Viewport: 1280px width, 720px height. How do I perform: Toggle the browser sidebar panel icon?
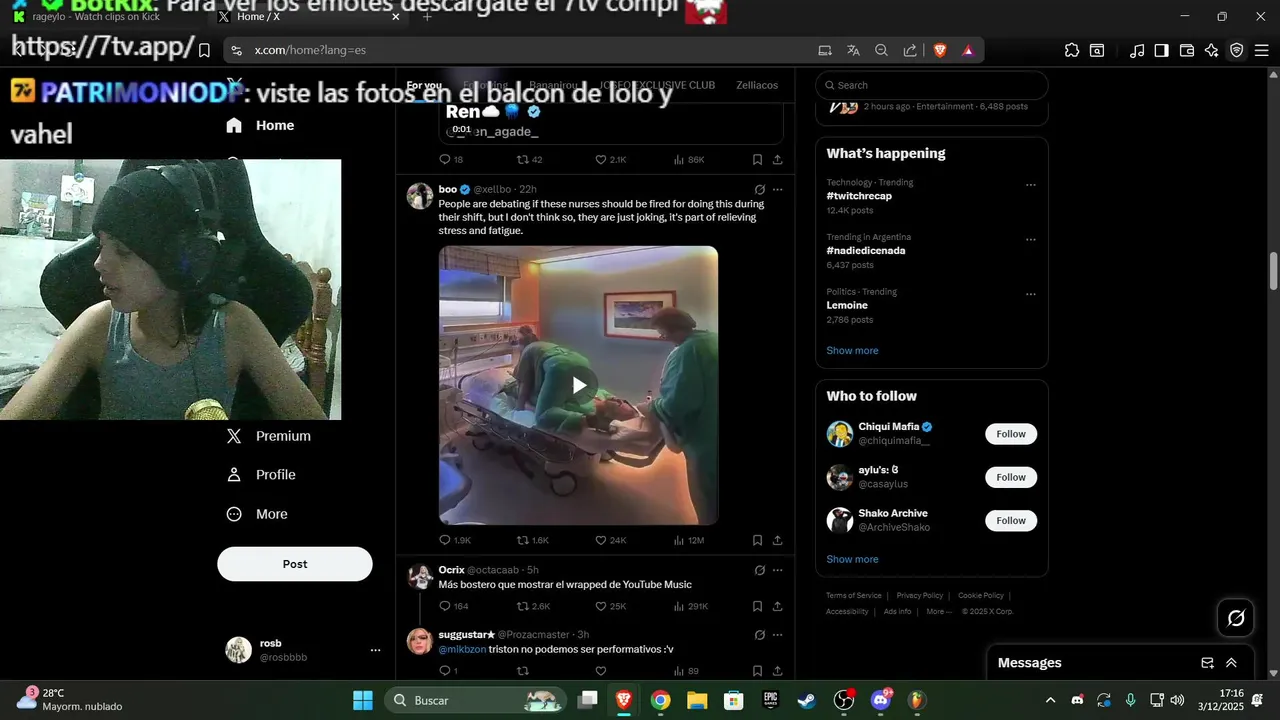point(1161,50)
